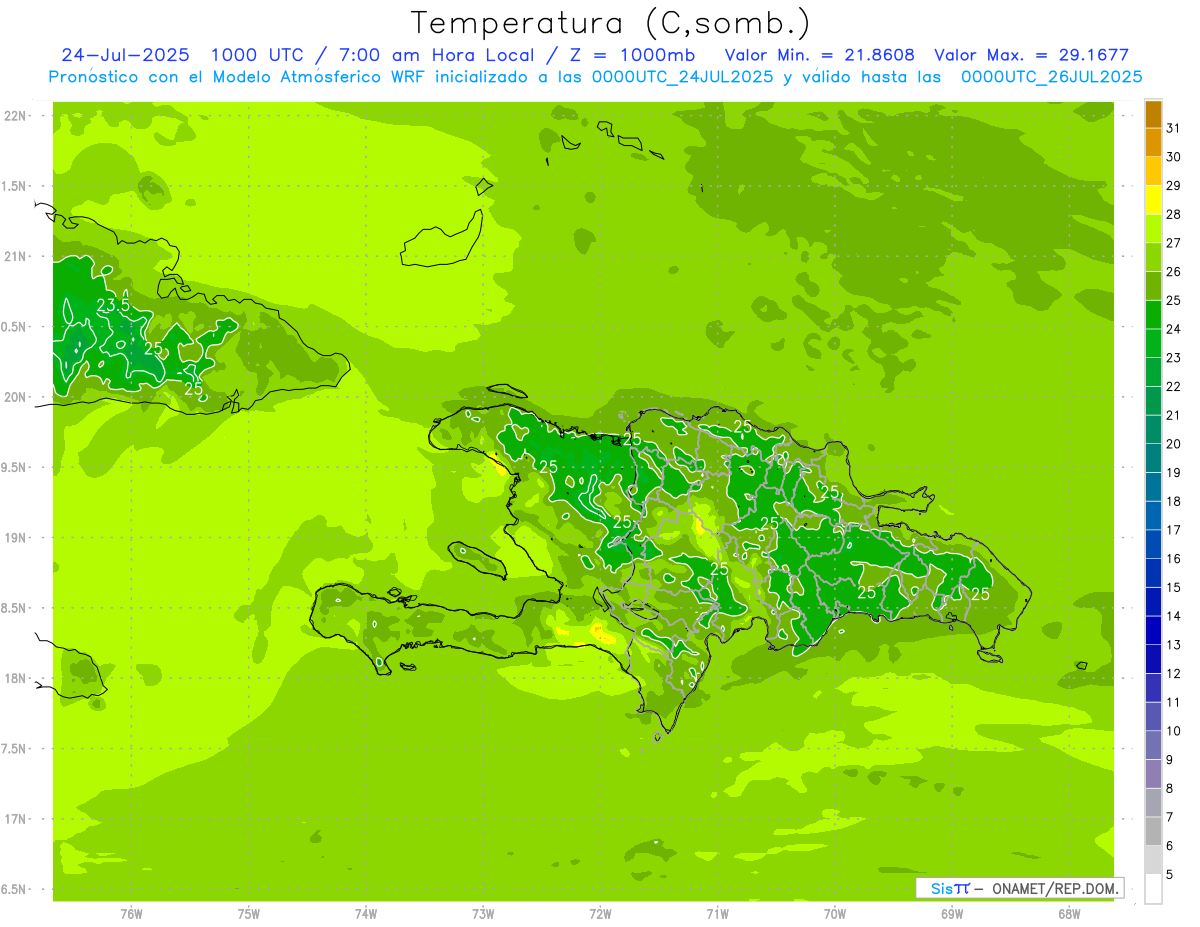Click the title "Temperatura (C,somb.)"
Screen dimensions: 1200x927
[611, 23]
